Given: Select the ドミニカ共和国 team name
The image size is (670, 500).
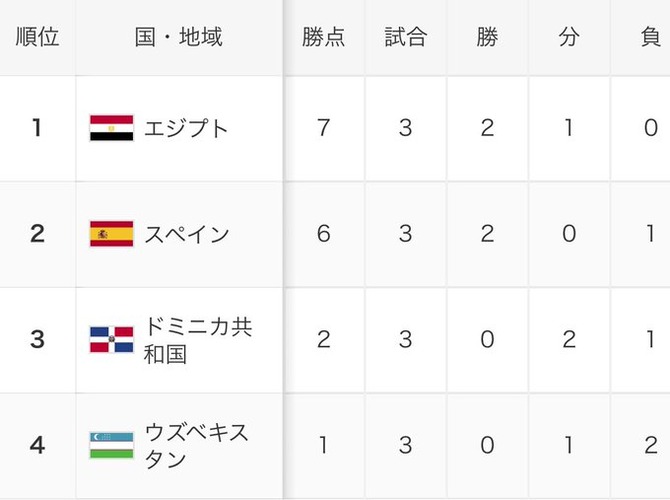Looking at the screenshot, I should coord(198,341).
